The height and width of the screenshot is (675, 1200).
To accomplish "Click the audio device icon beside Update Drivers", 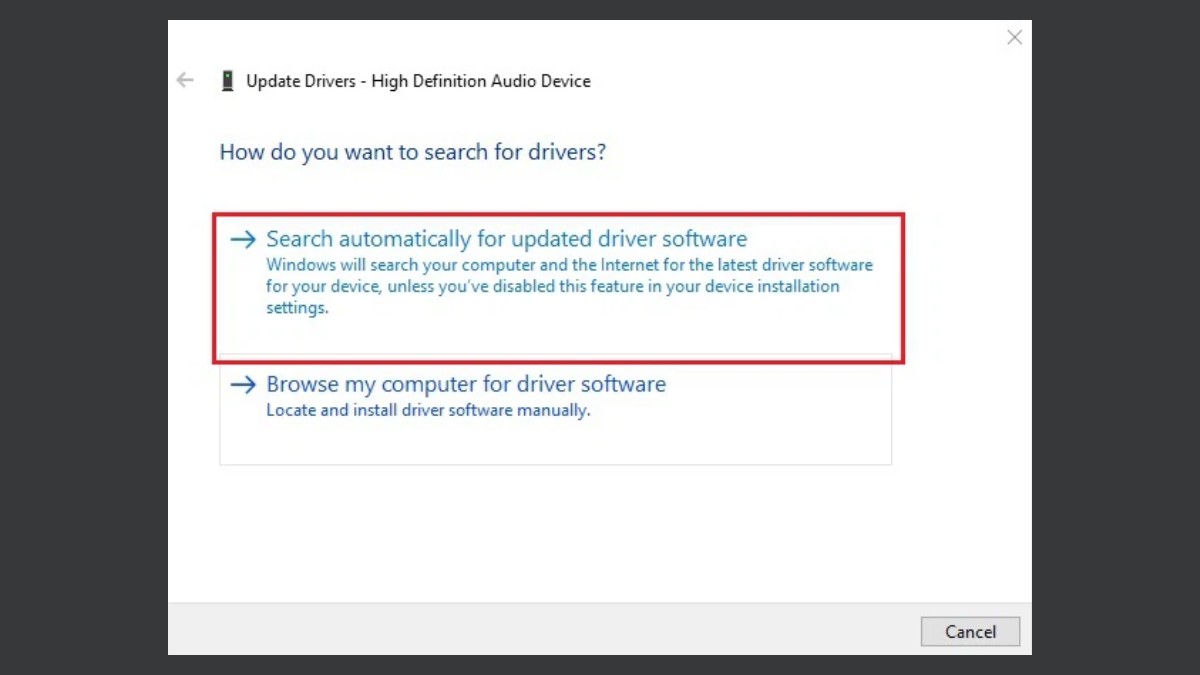I will (228, 81).
